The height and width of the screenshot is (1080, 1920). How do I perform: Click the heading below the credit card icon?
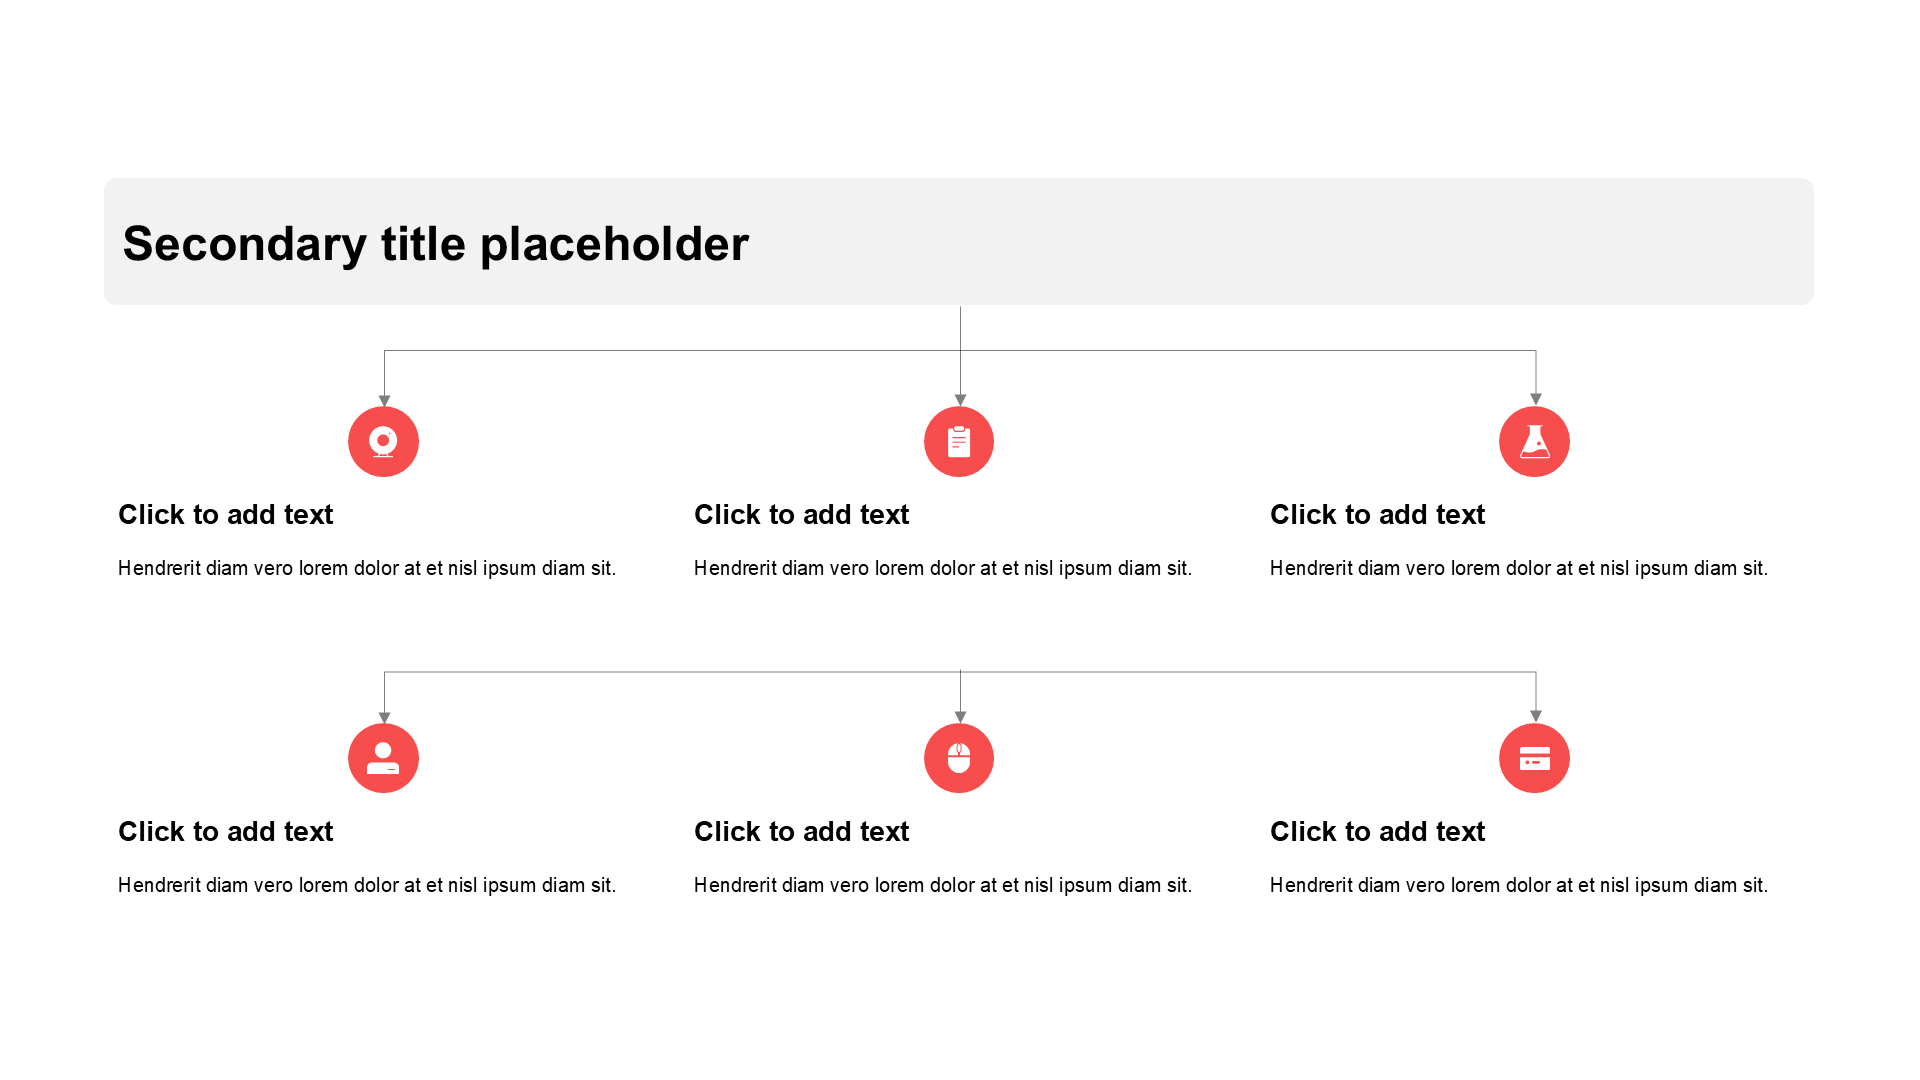tap(1378, 831)
